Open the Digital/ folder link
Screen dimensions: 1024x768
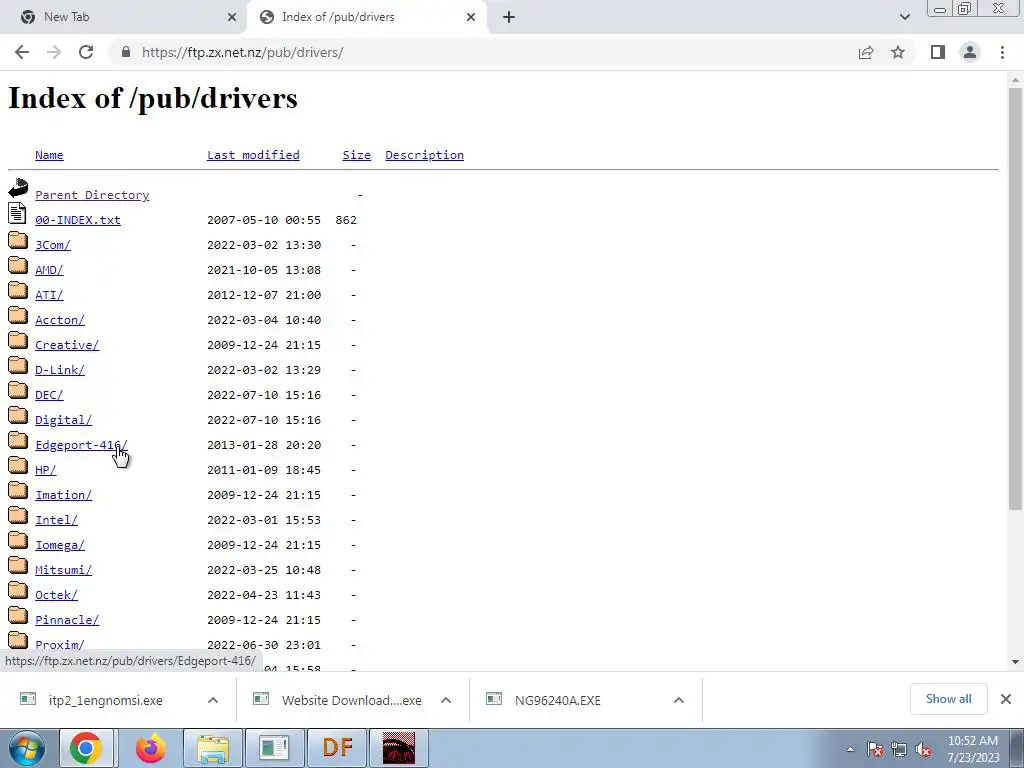coord(63,420)
